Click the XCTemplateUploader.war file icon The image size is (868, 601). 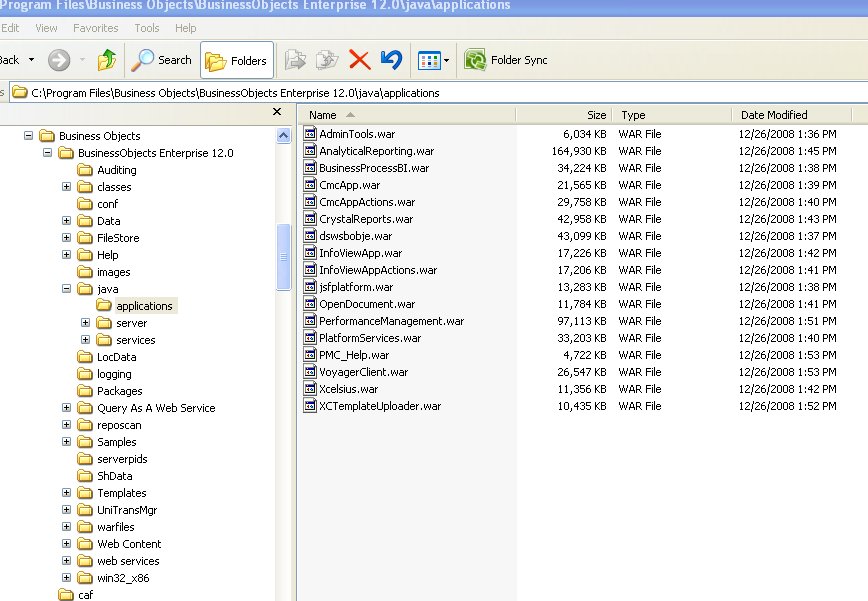click(310, 406)
